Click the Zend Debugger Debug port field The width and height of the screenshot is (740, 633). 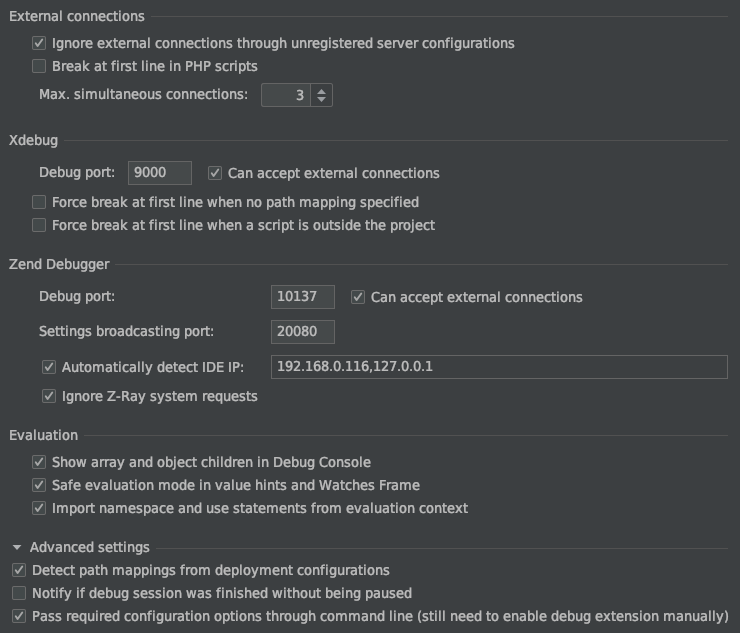[302, 297]
